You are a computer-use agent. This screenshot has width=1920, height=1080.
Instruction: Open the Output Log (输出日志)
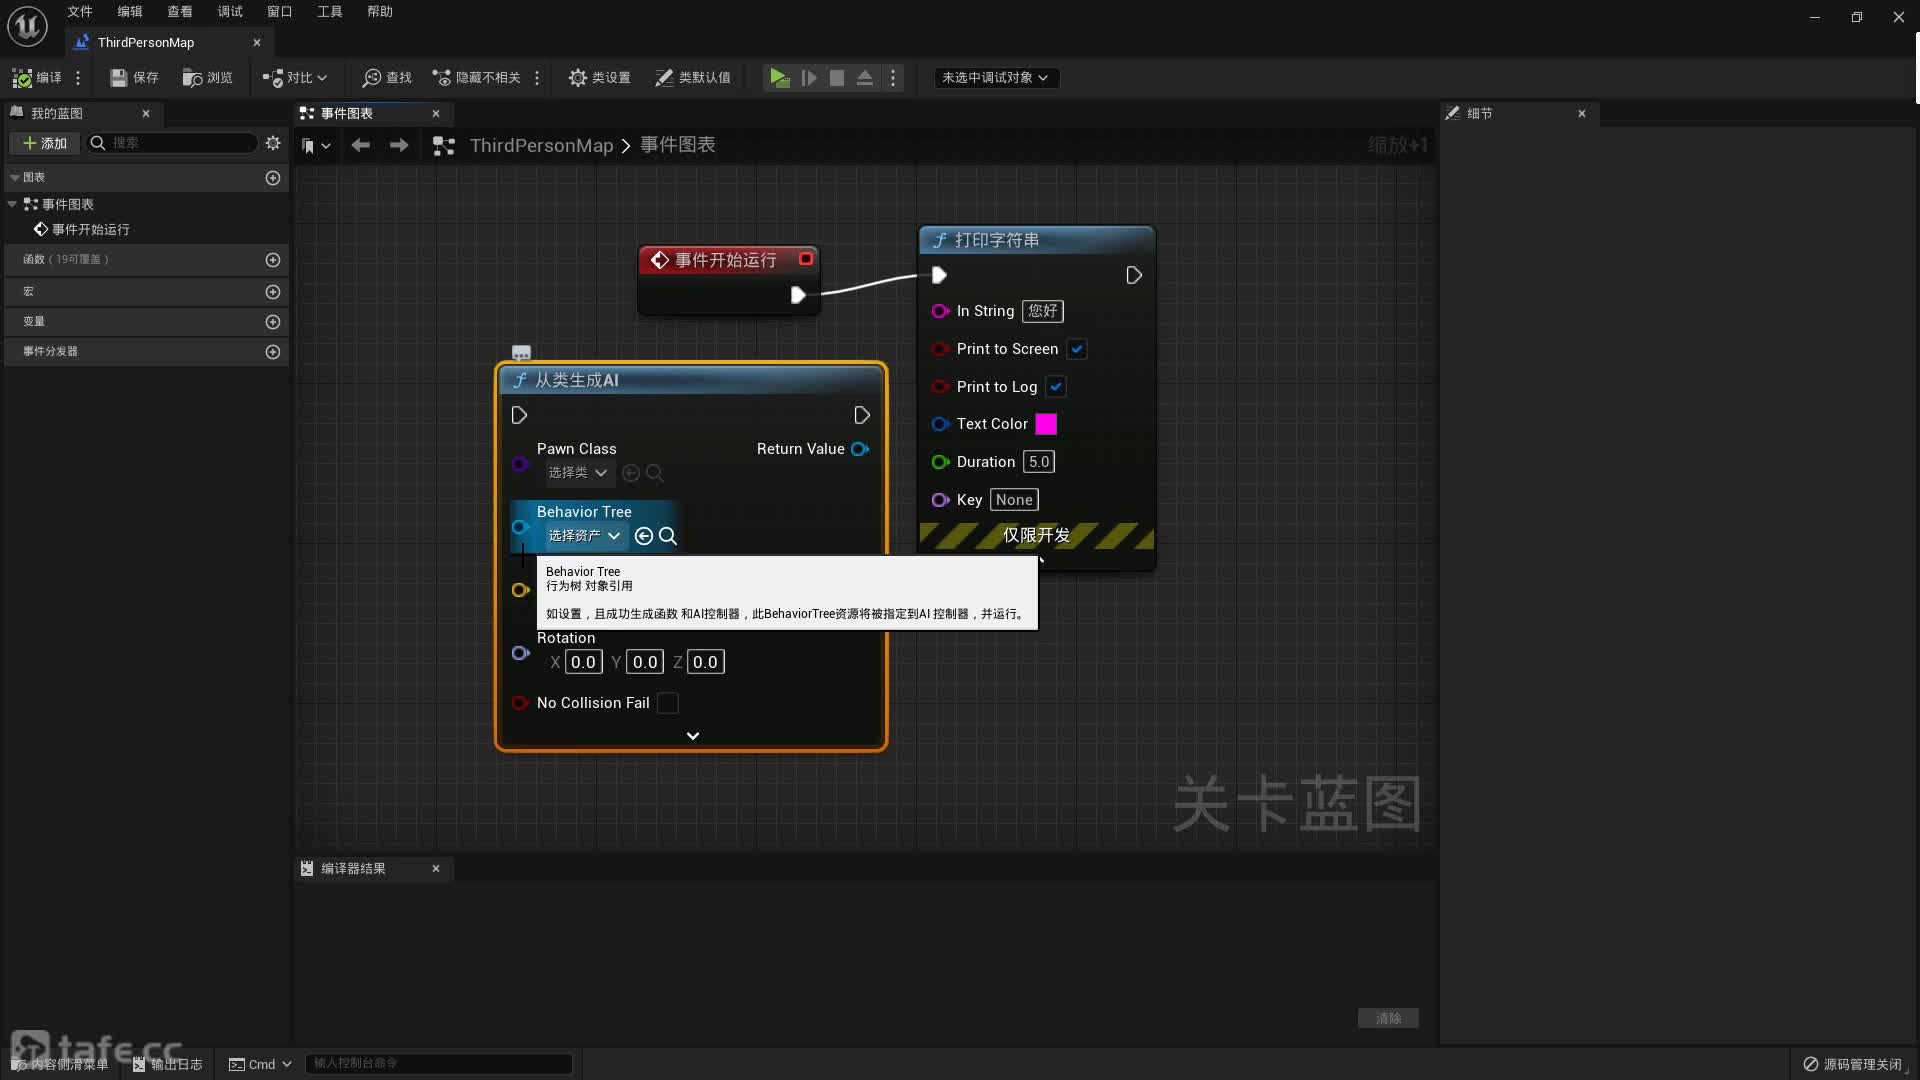pos(168,1064)
